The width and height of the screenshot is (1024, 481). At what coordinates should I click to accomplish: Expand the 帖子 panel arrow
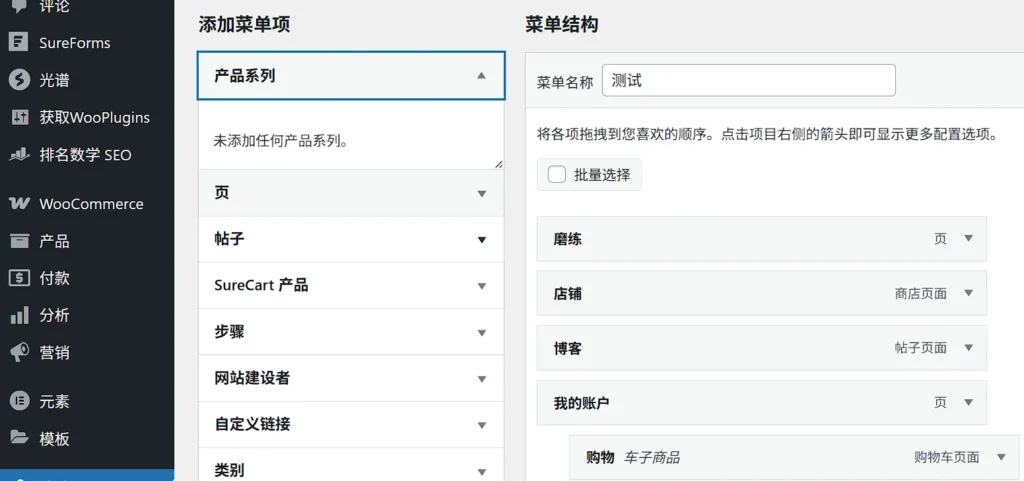(x=482, y=240)
